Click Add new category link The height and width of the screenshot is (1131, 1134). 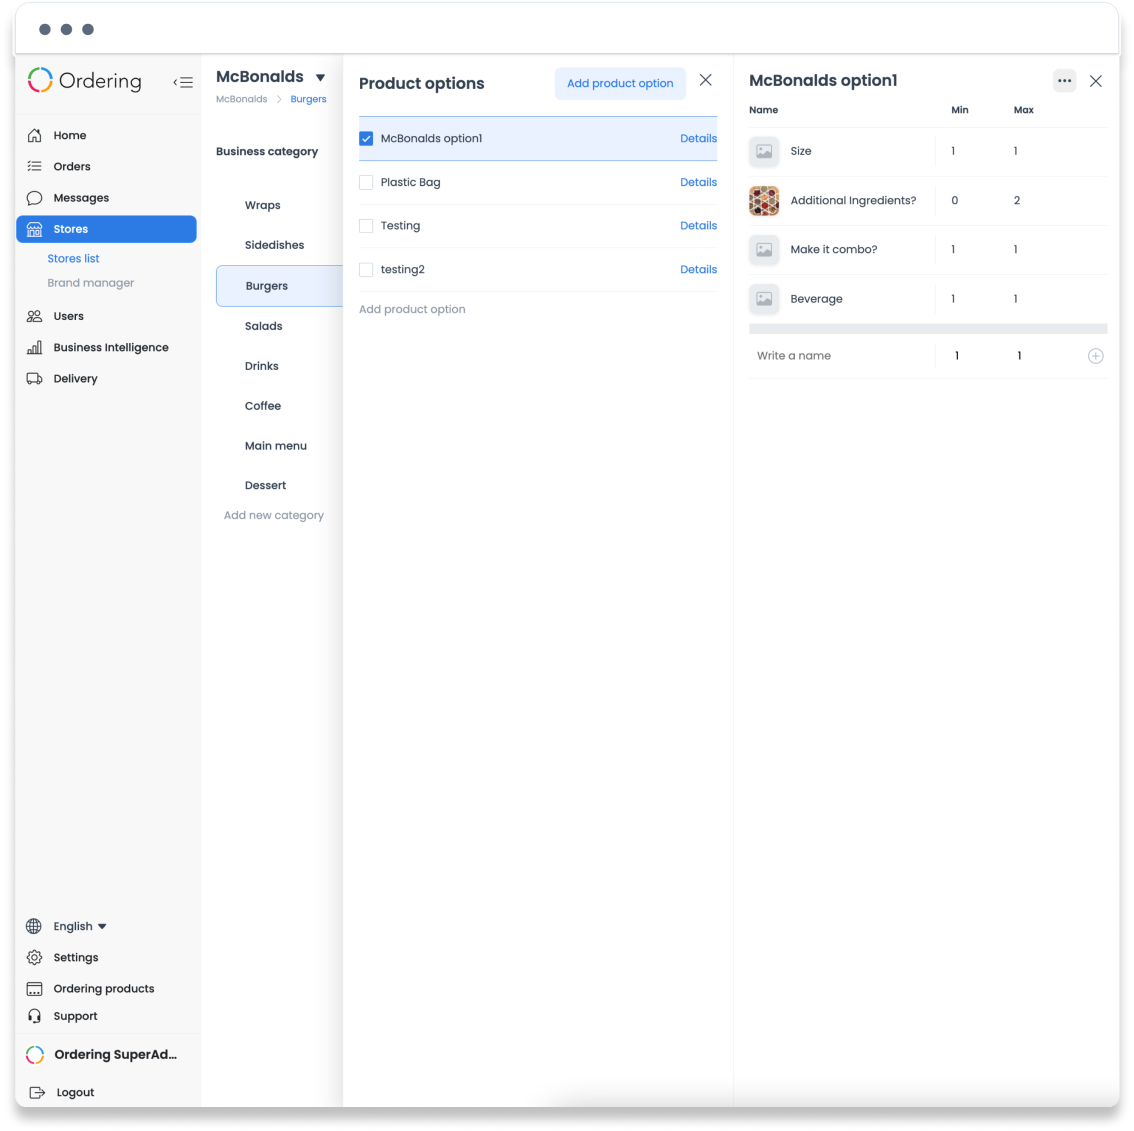point(273,515)
